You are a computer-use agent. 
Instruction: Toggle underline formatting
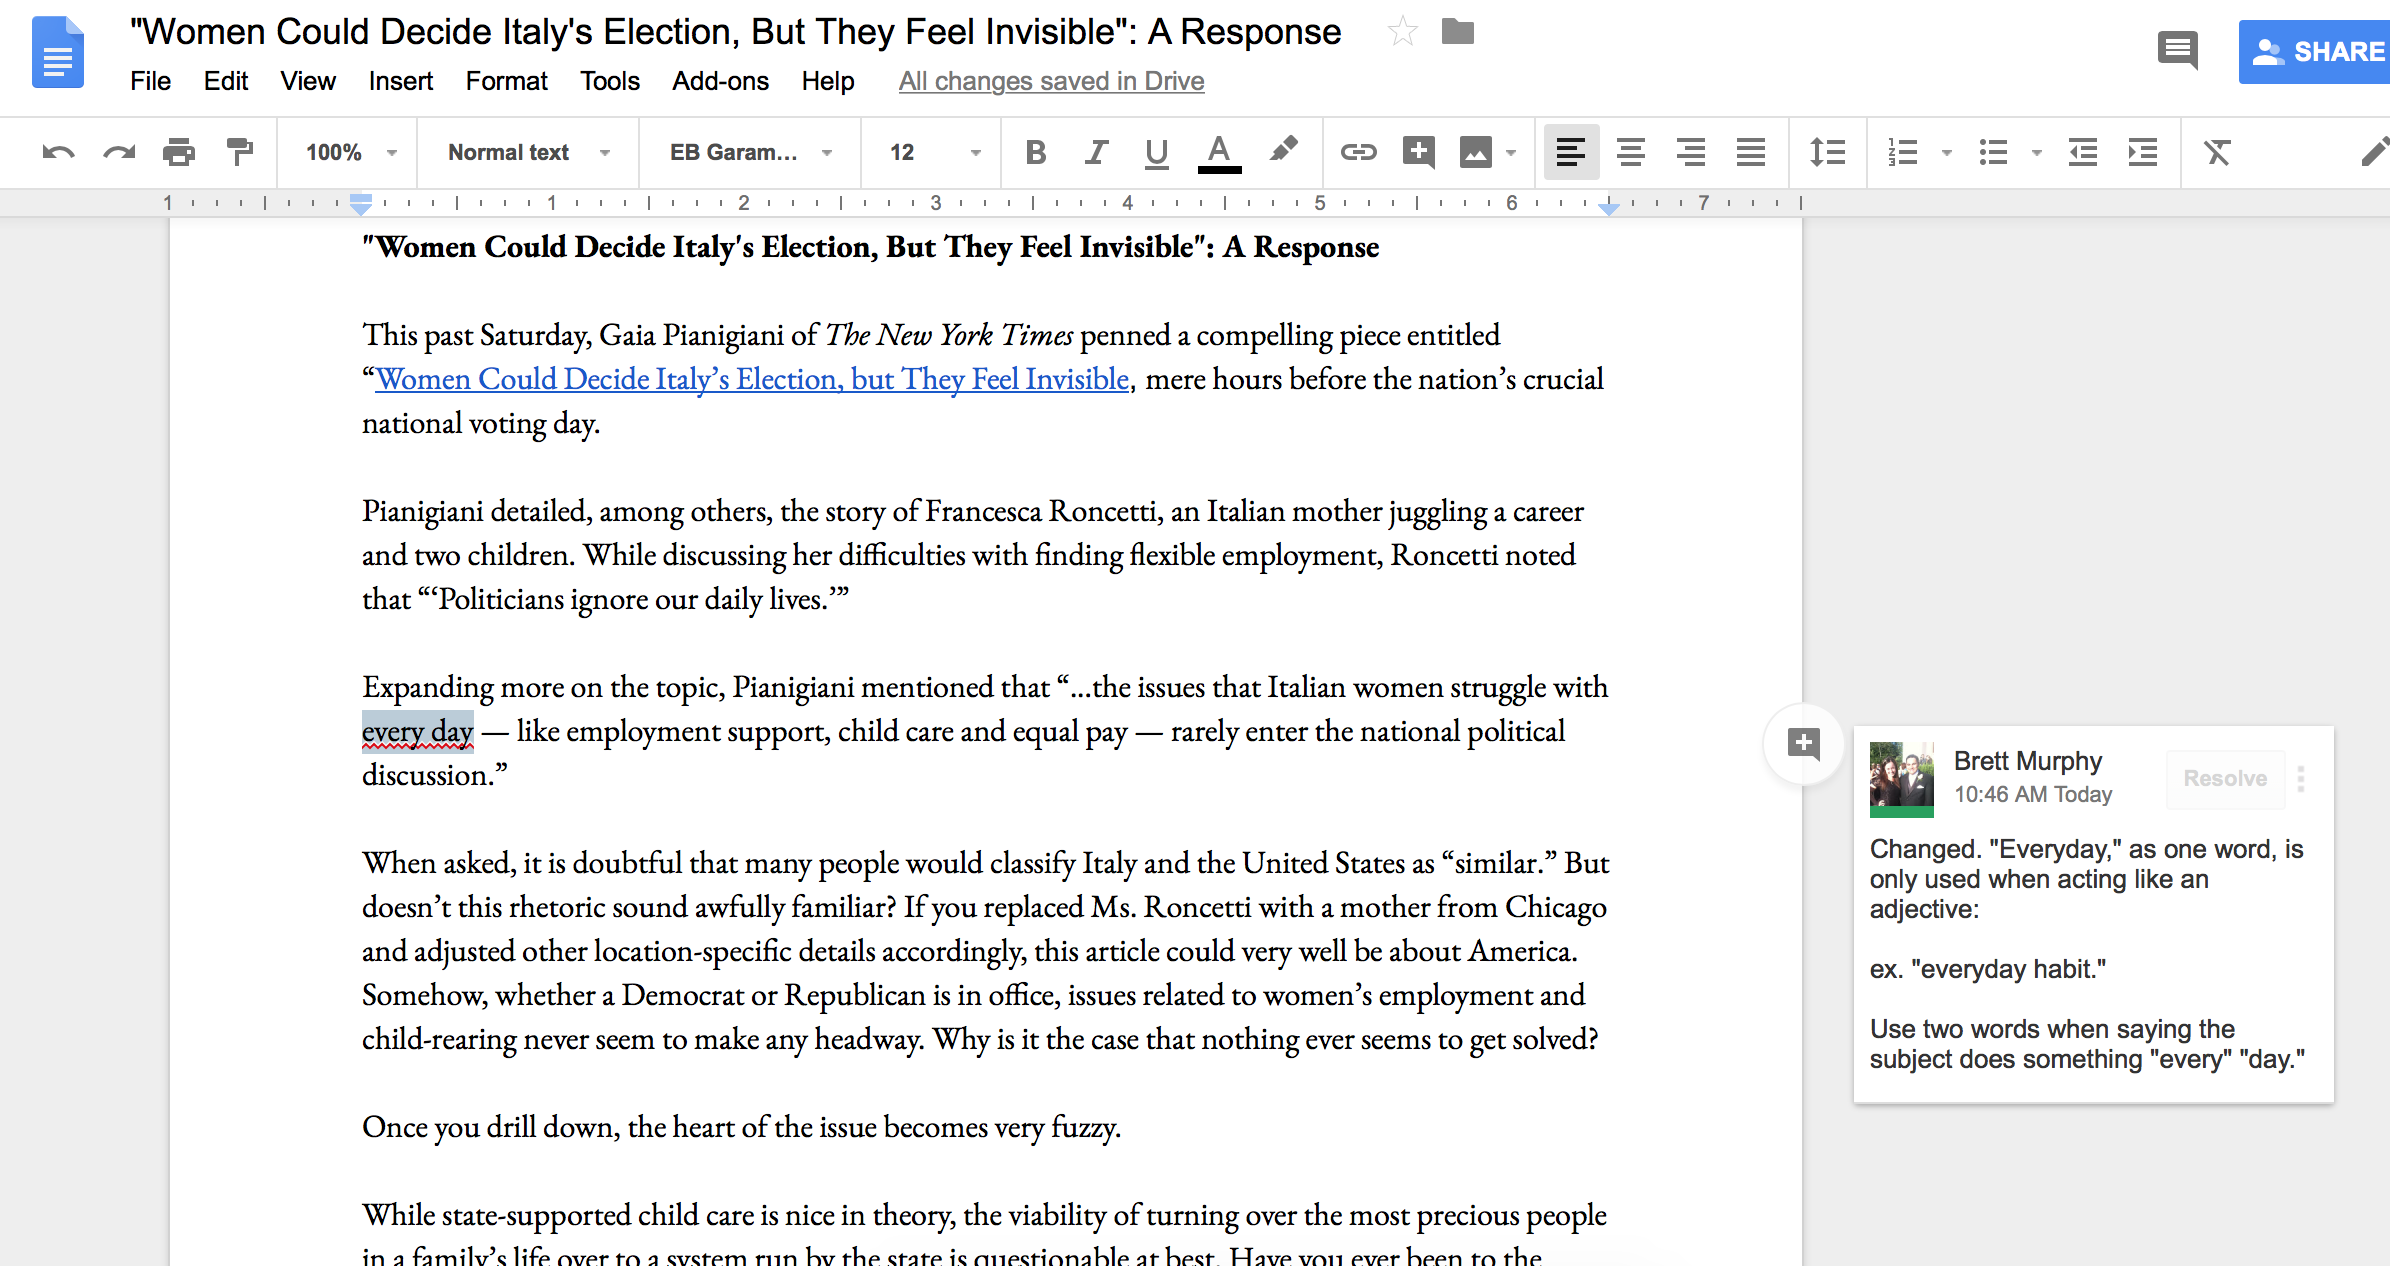1156,152
